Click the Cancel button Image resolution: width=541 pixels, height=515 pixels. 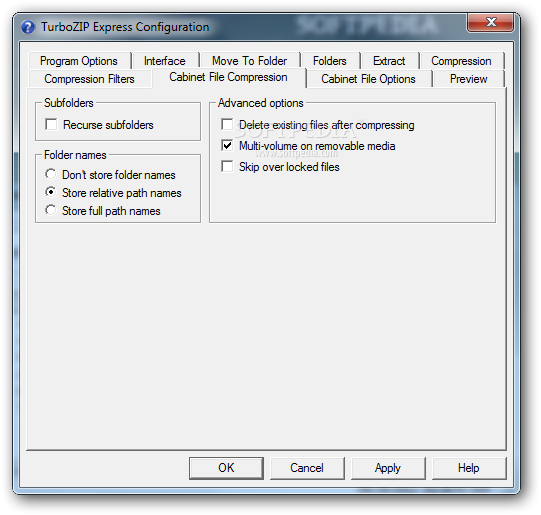(x=307, y=468)
